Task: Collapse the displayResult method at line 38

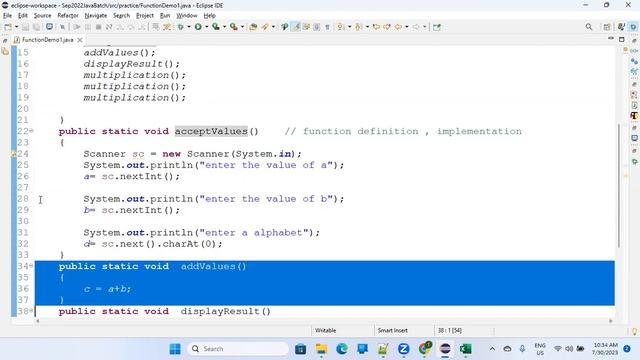Action: click(31, 311)
